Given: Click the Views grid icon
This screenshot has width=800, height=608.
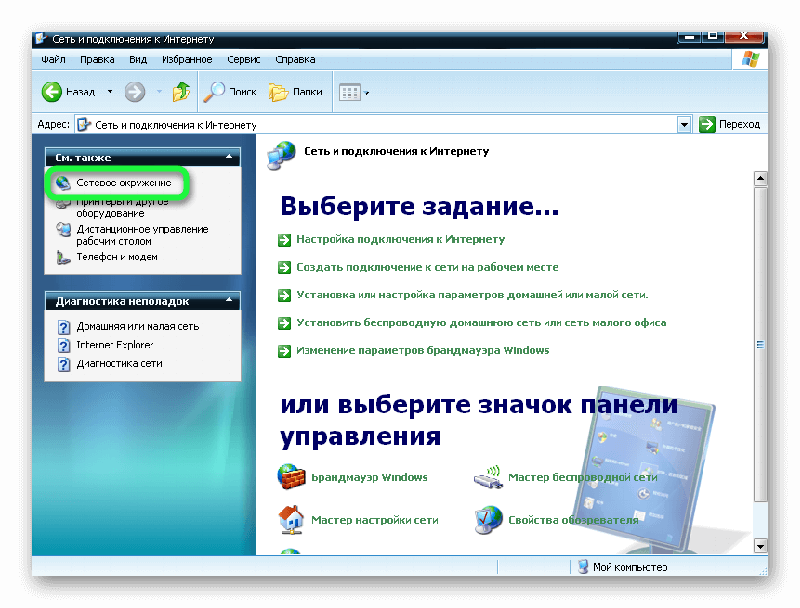Looking at the screenshot, I should [349, 93].
